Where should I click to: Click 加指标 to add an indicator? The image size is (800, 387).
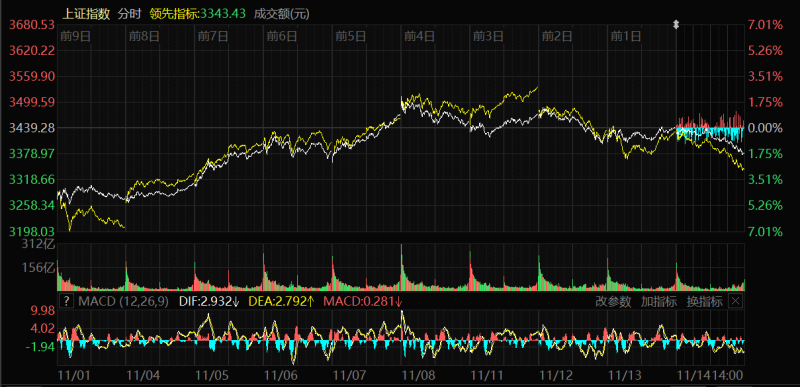[x=659, y=301]
